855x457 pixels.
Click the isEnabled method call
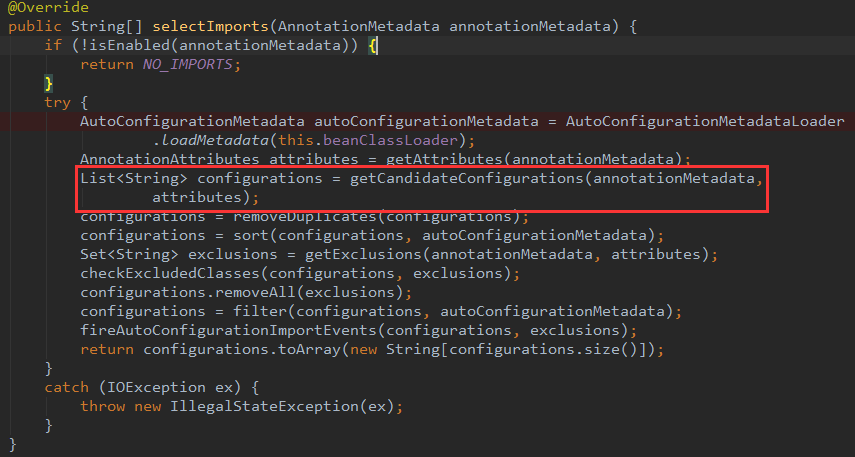(130, 45)
